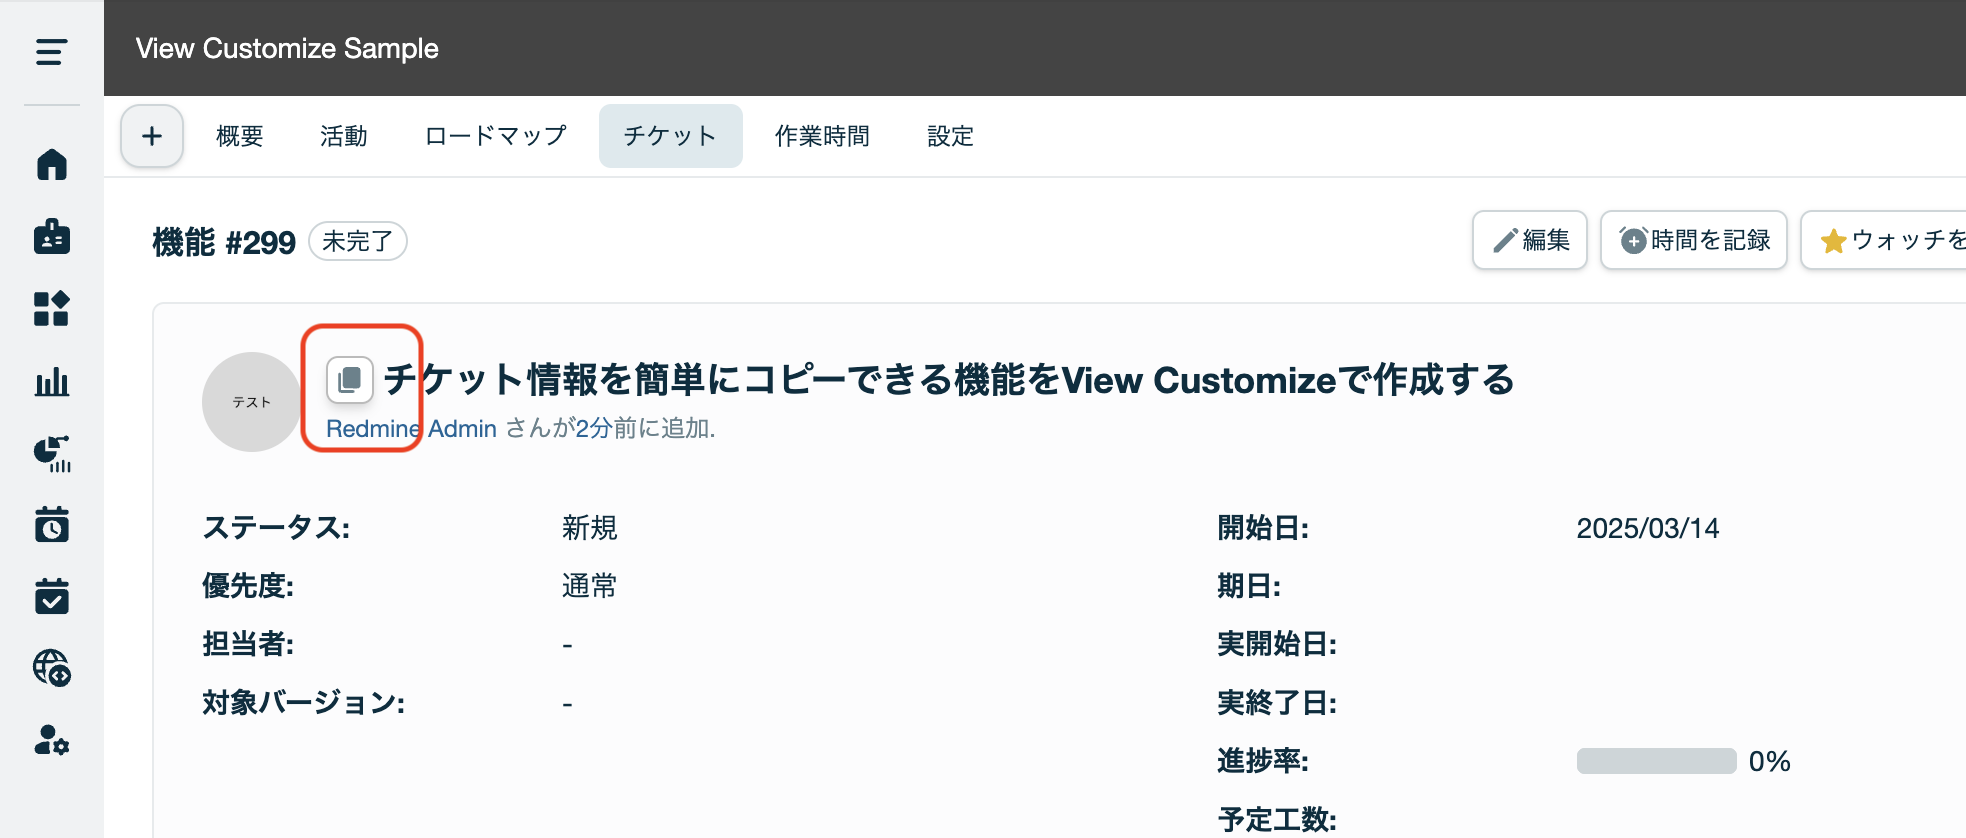Switch to the 概要 tab

tap(240, 136)
